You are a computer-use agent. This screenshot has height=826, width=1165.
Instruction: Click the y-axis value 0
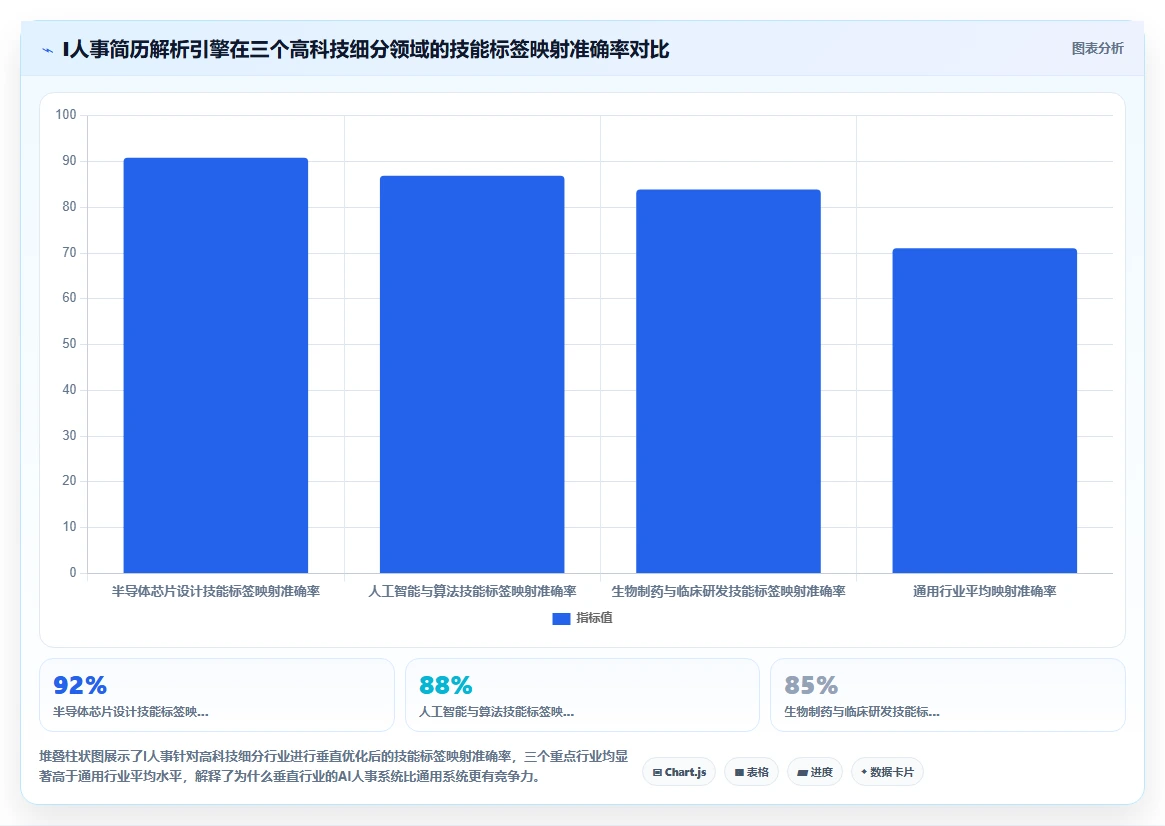(73, 573)
